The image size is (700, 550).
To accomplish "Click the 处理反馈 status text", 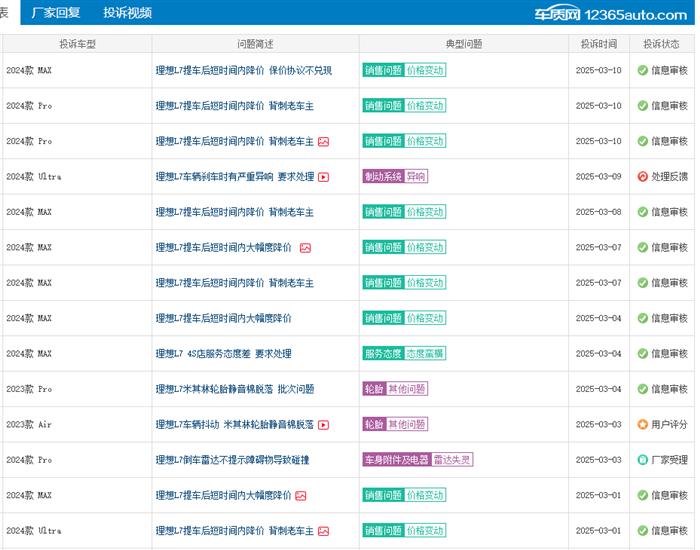I will tap(669, 177).
